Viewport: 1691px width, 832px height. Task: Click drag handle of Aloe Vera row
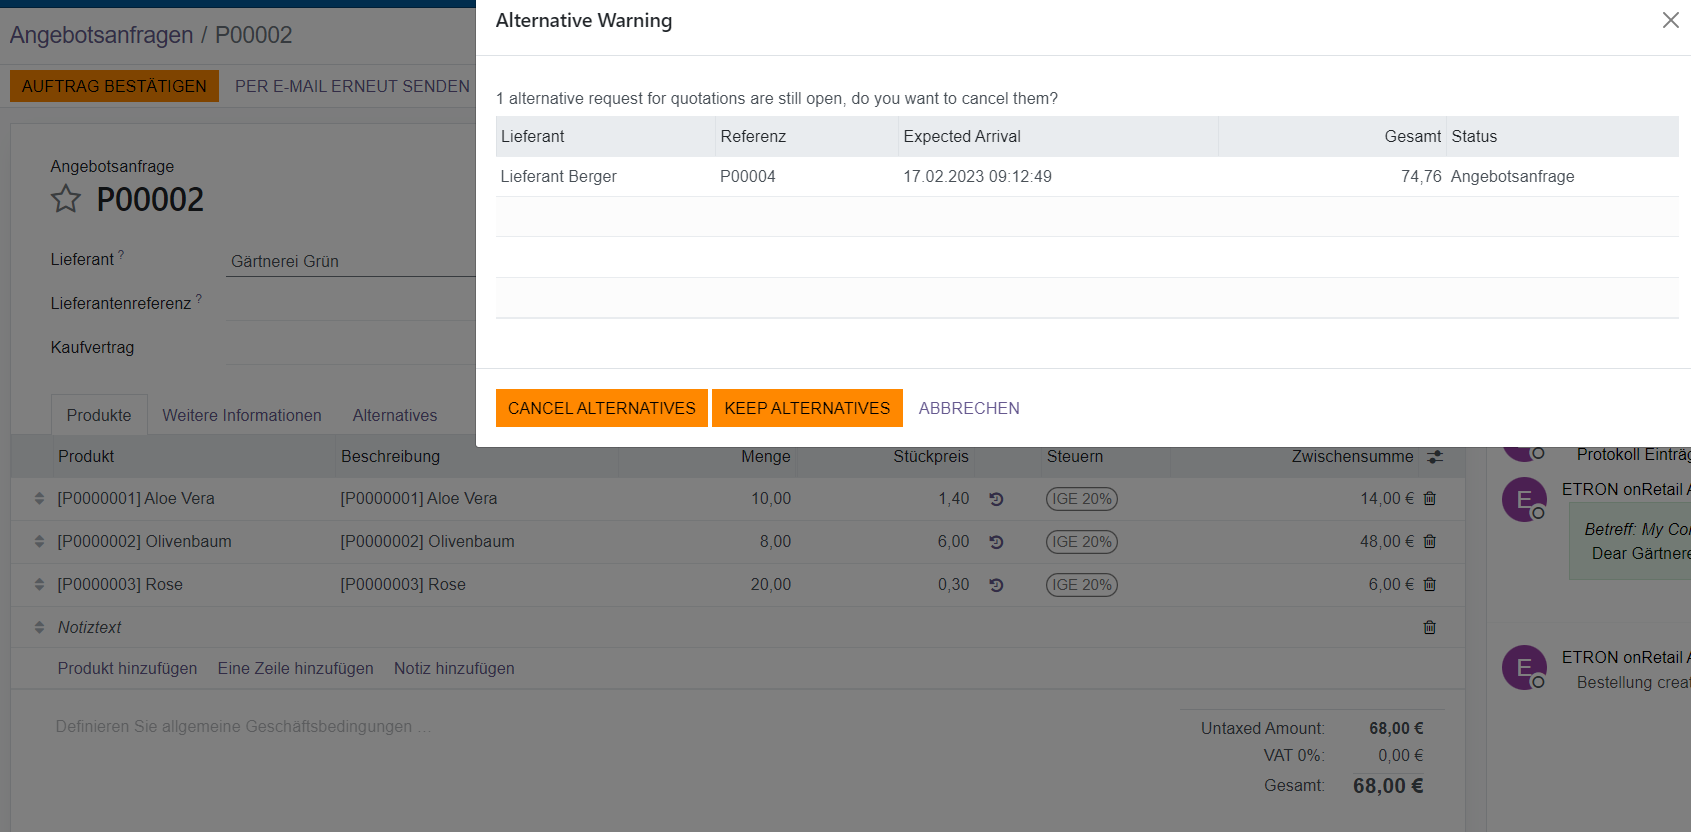[x=39, y=498]
